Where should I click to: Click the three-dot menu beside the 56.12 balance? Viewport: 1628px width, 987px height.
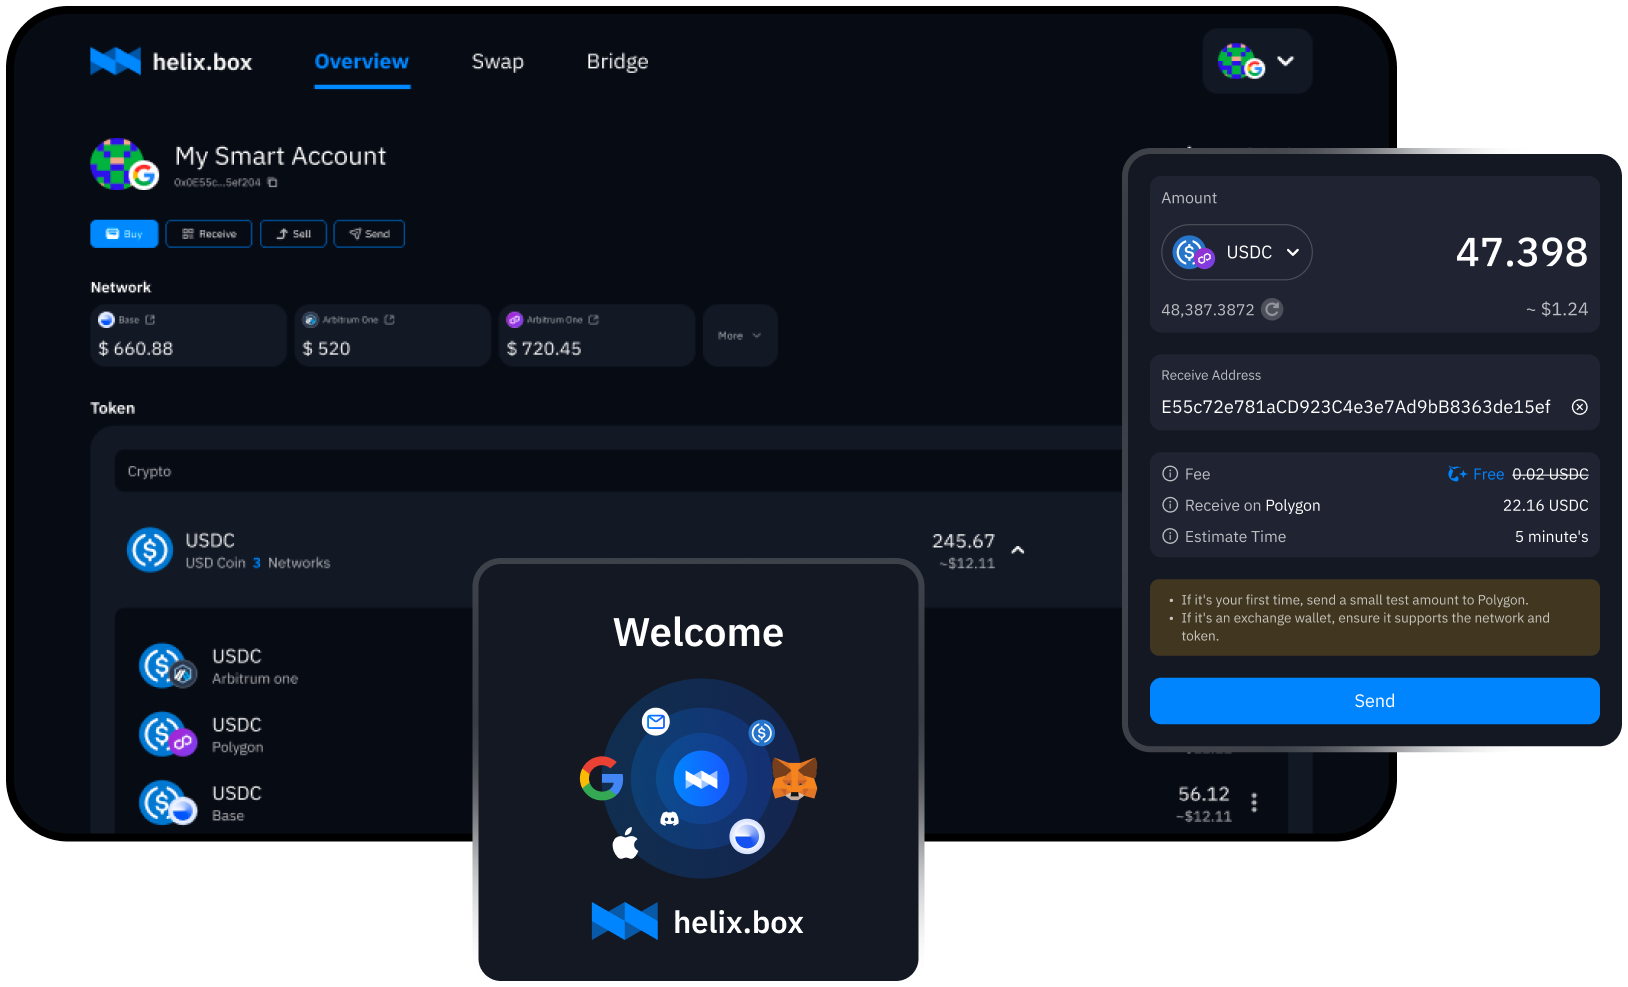click(x=1254, y=802)
